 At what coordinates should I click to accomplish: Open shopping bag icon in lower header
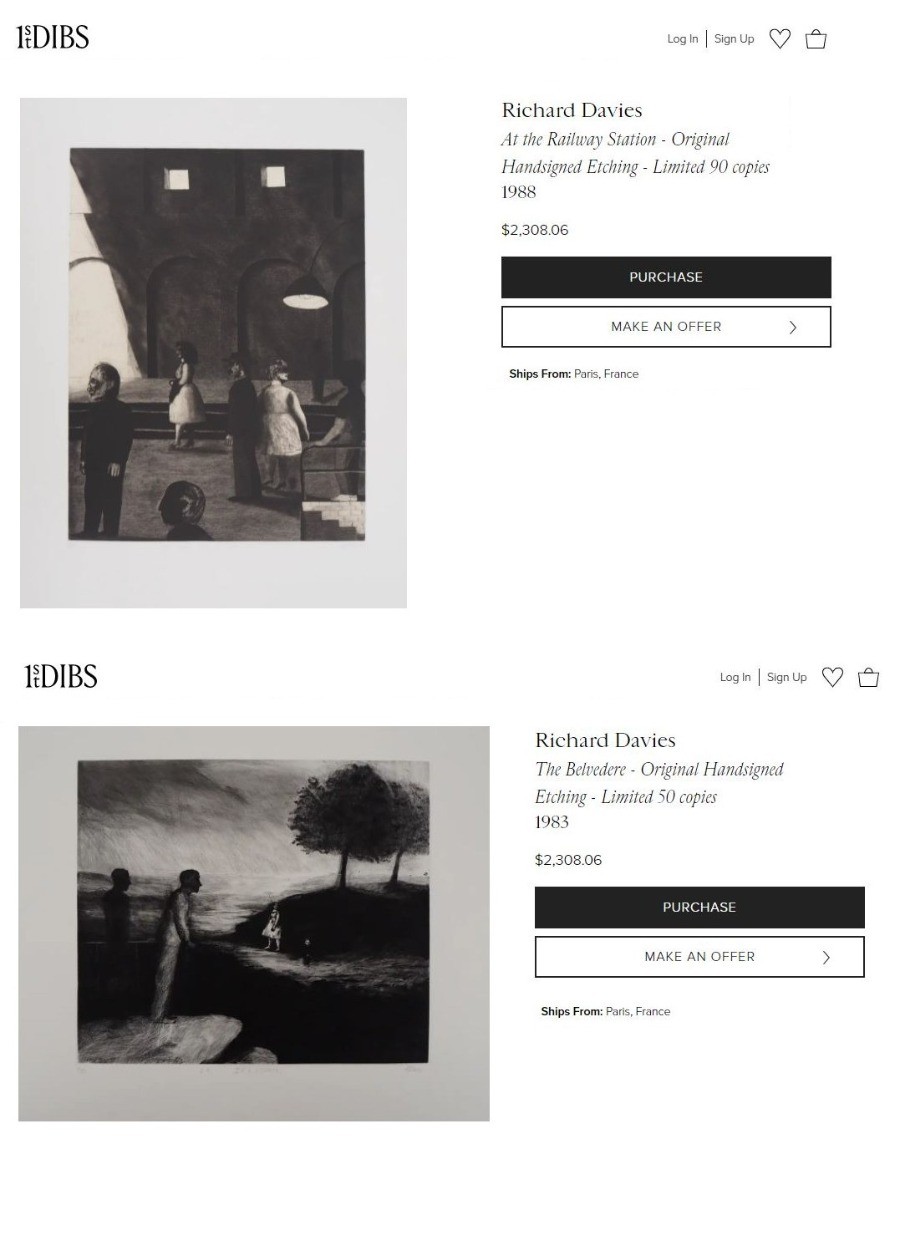tap(869, 677)
